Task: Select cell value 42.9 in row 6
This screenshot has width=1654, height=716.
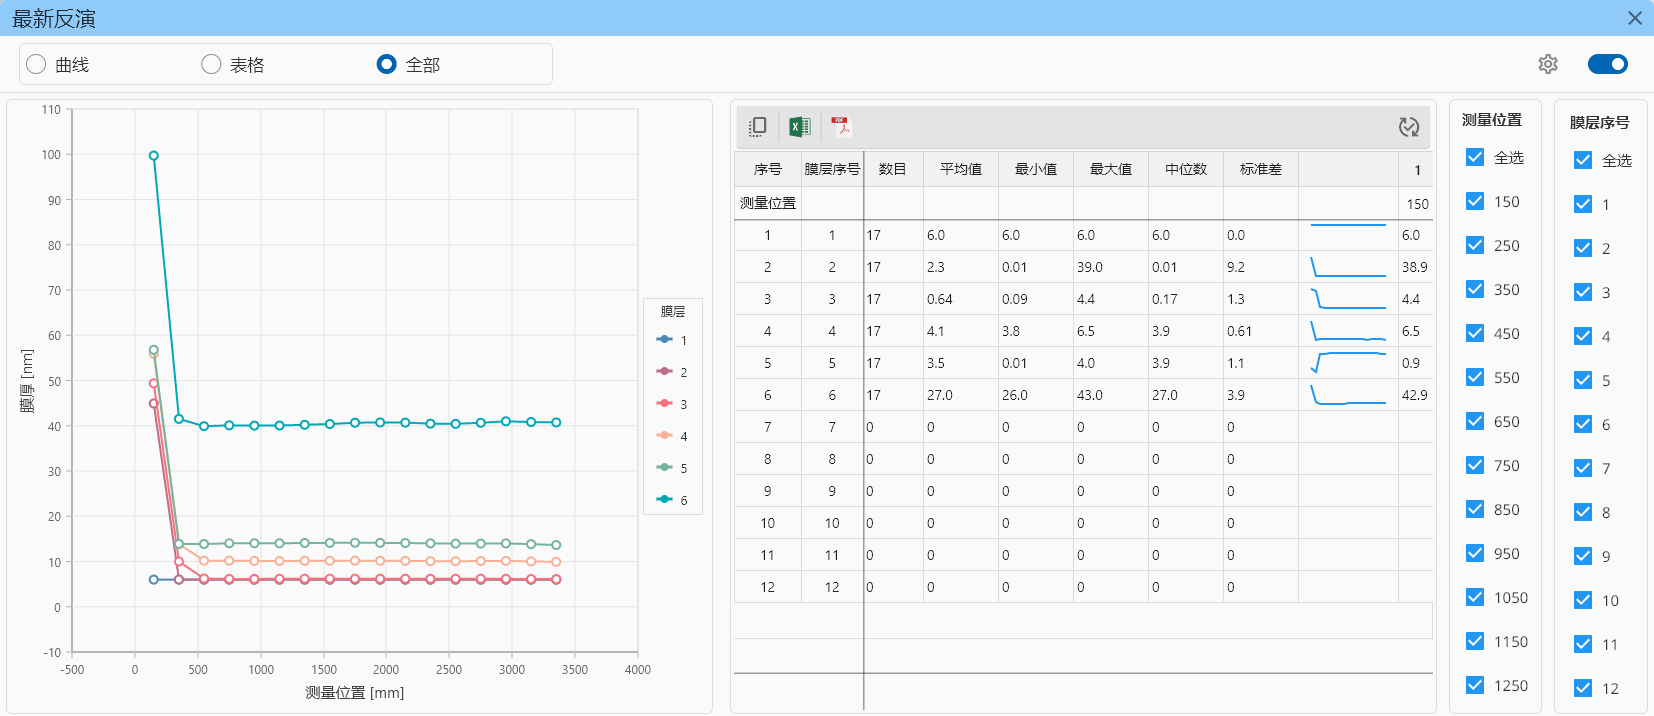Action: coord(1415,395)
